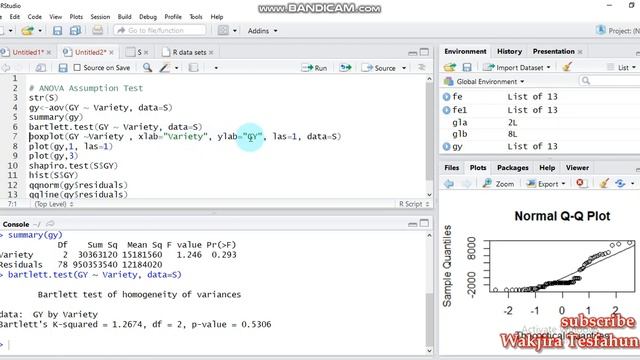Open find and replace magnifier
Viewport: 640px width, 360px height.
[x=147, y=68]
